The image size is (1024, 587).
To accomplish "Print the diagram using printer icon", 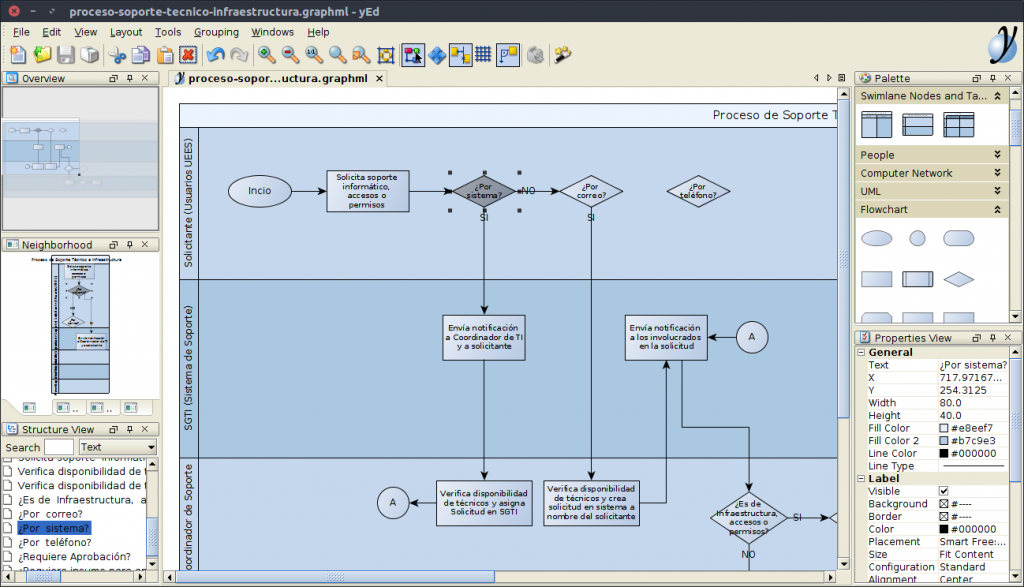I will coord(90,56).
